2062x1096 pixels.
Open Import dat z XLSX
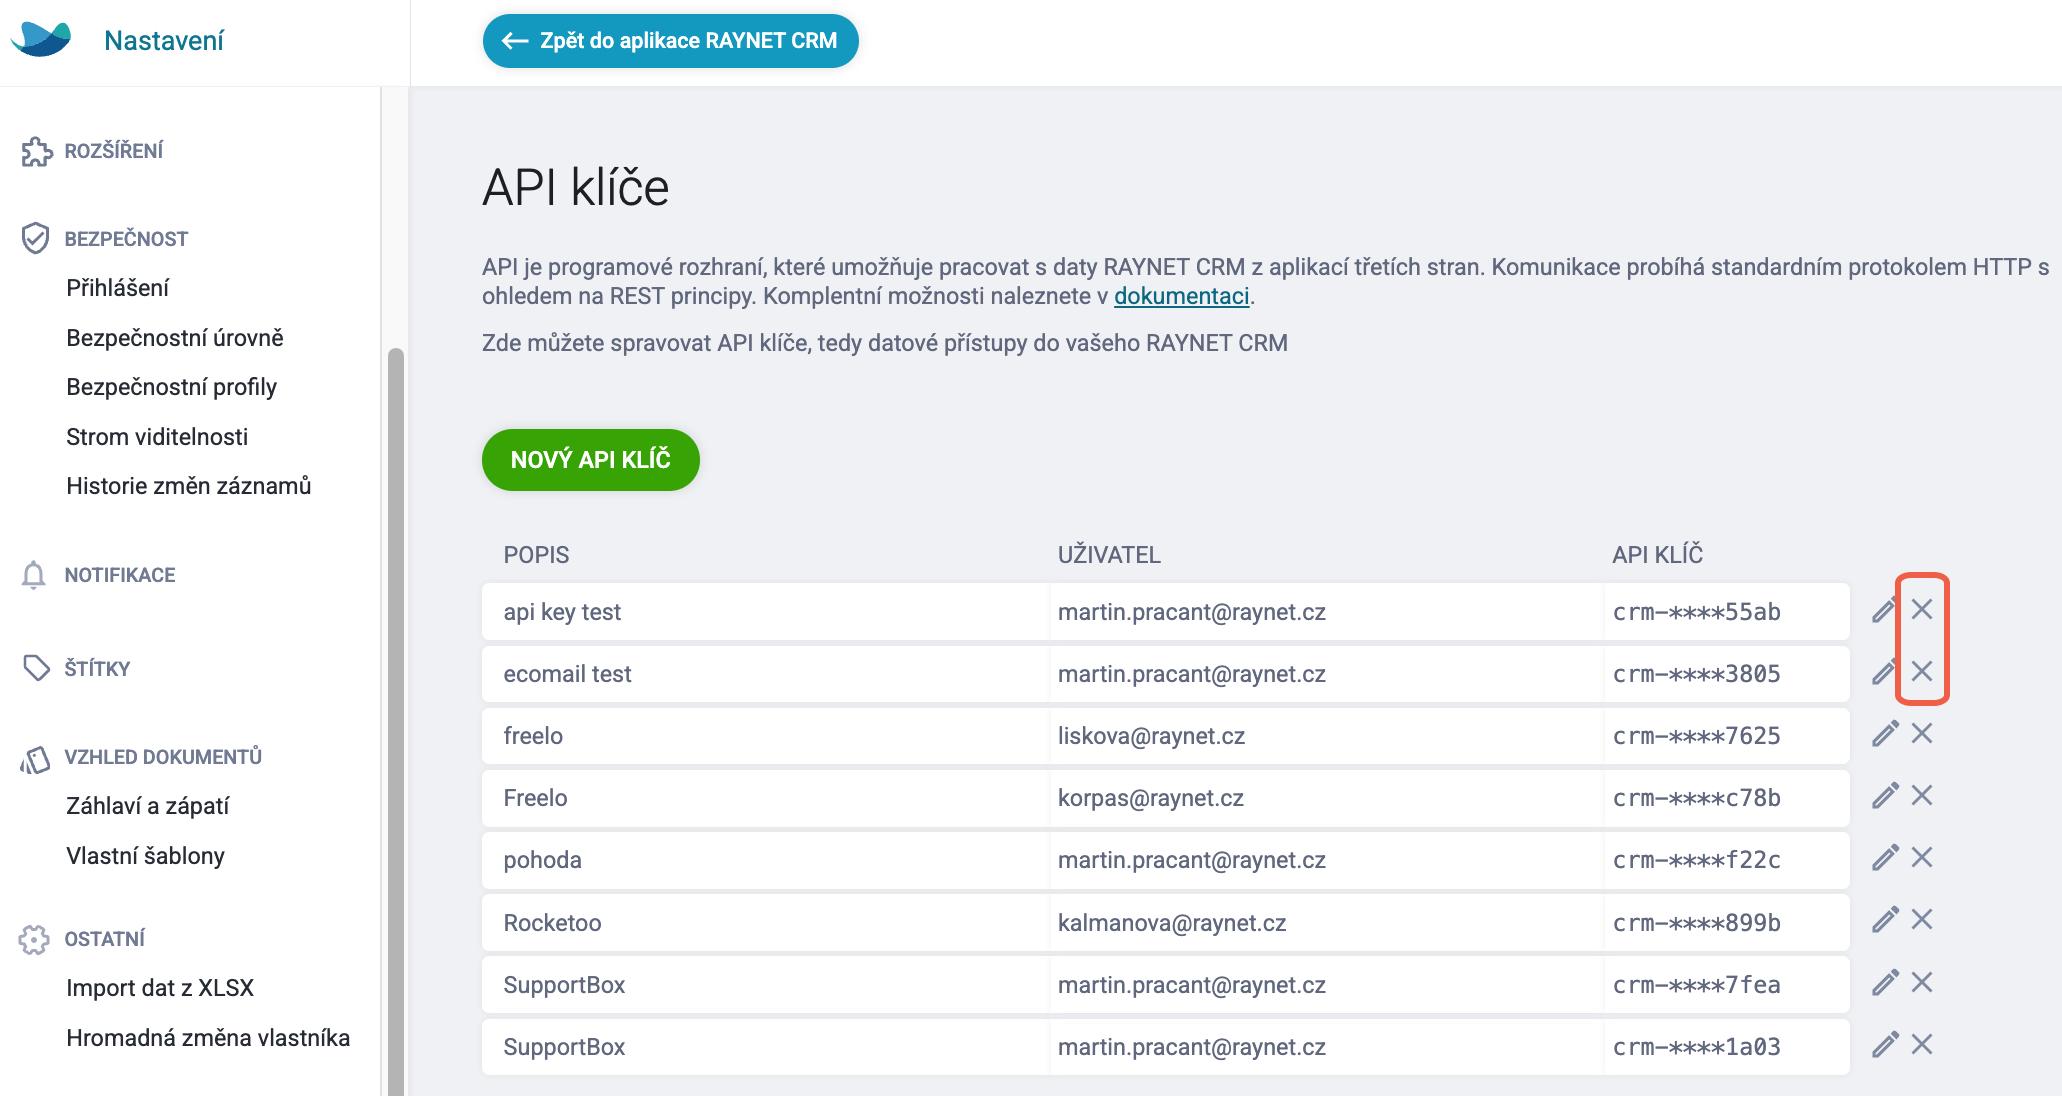[160, 988]
